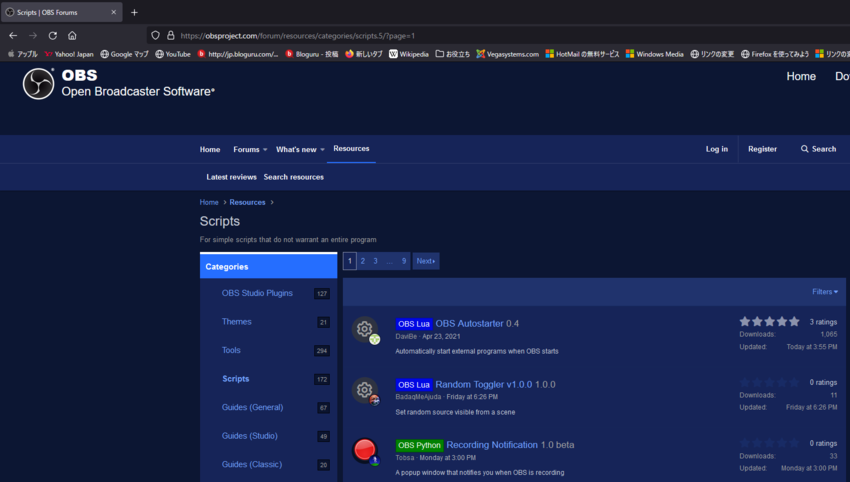The width and height of the screenshot is (850, 482).
Task: Click the OBS Lua tag on OBS Autostarter
Action: 414,324
